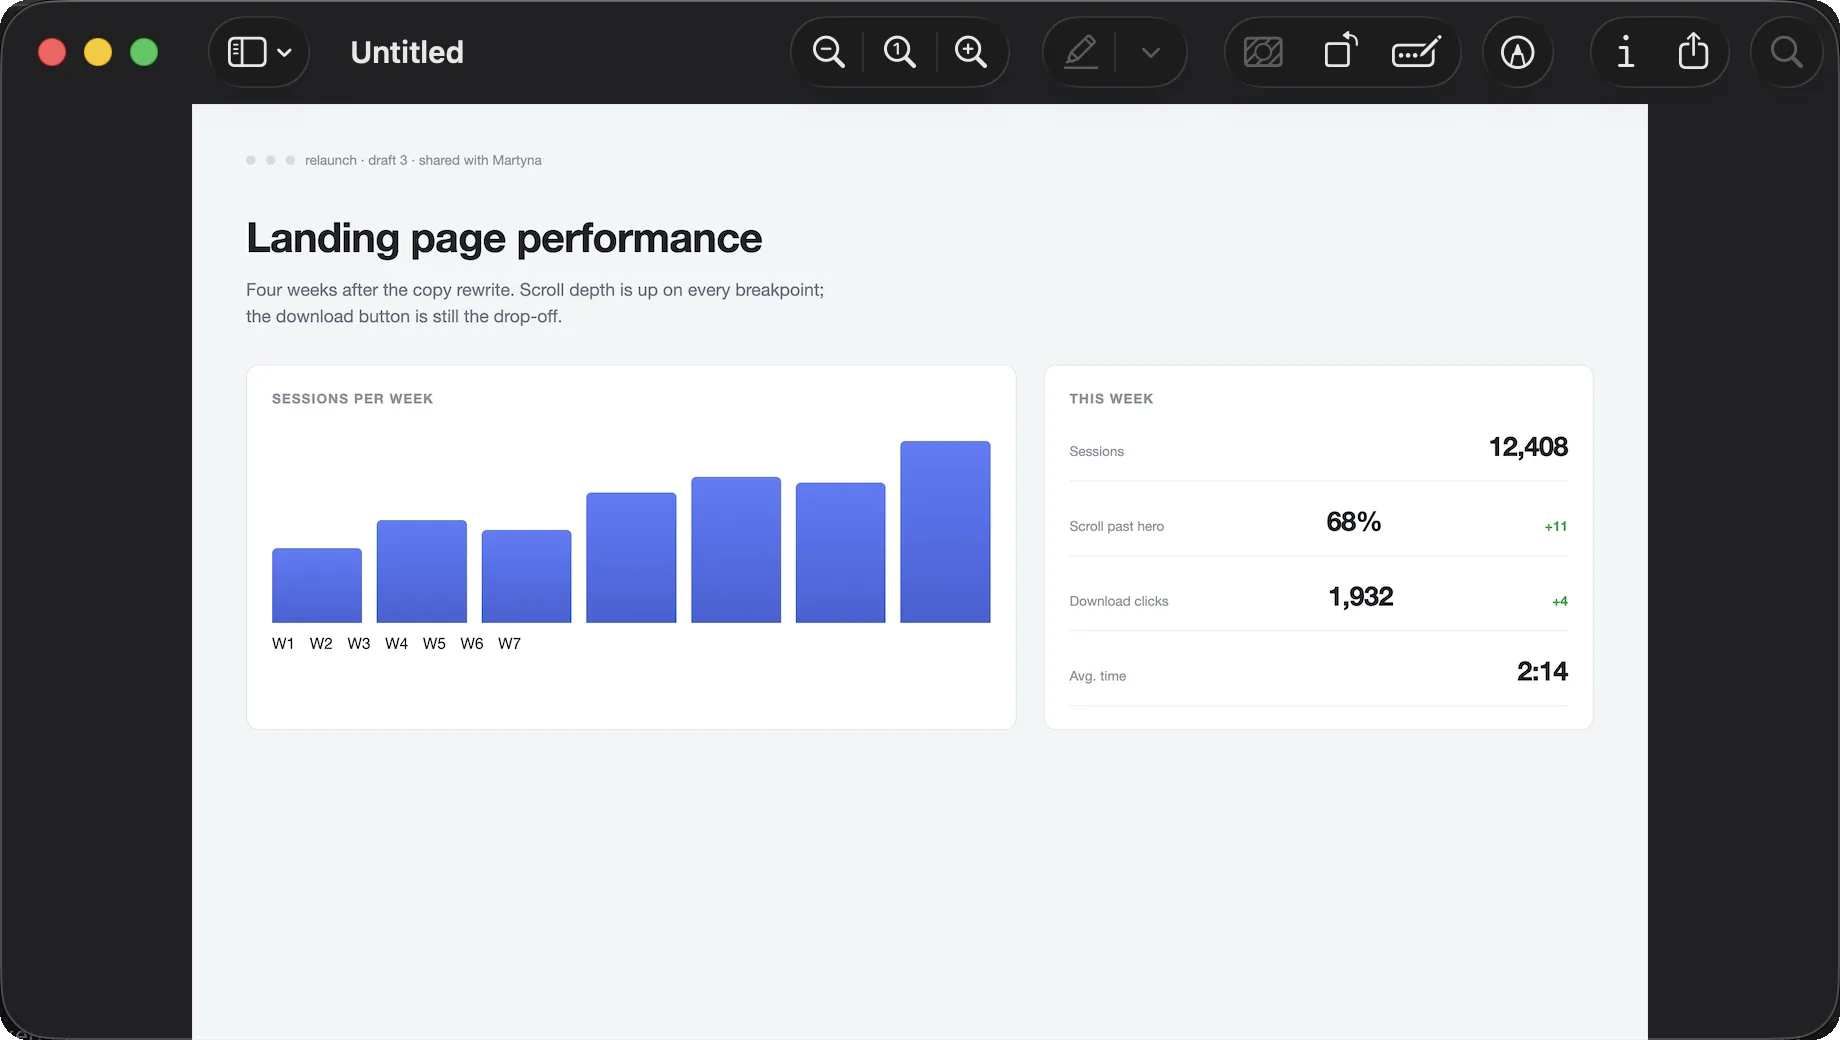Click the 1,932 download clicks value
Viewport: 1840px width, 1040px height.
point(1360,597)
